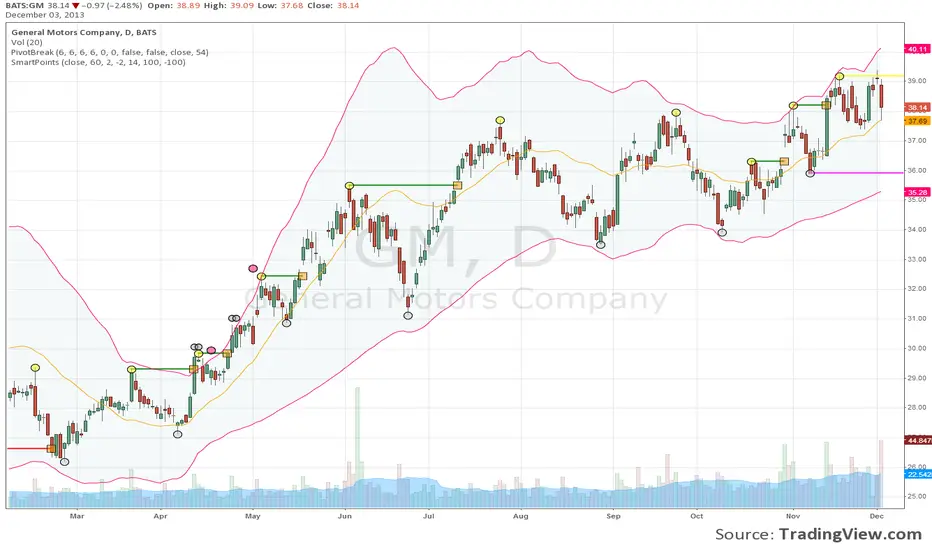This screenshot has width=932, height=550.
Task: Click the yellow pivot circle at late July high
Action: (500, 120)
